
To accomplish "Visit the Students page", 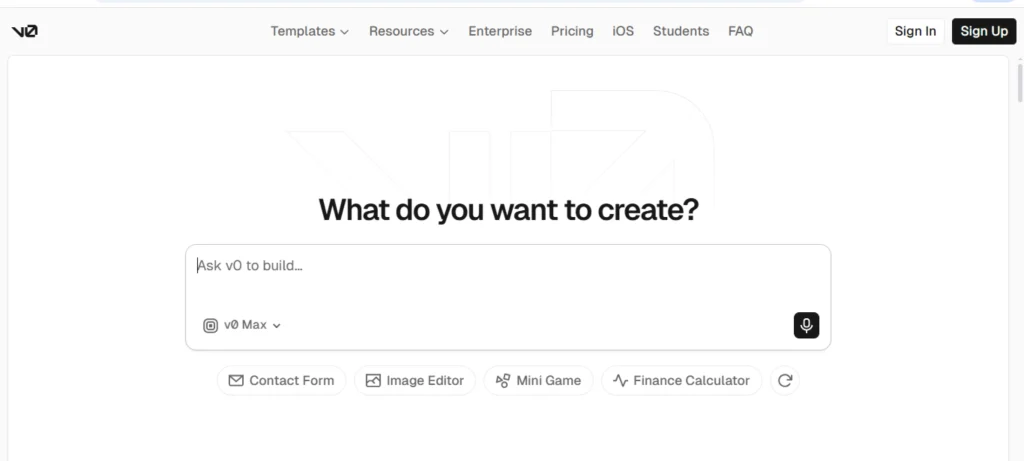I will (x=681, y=31).
